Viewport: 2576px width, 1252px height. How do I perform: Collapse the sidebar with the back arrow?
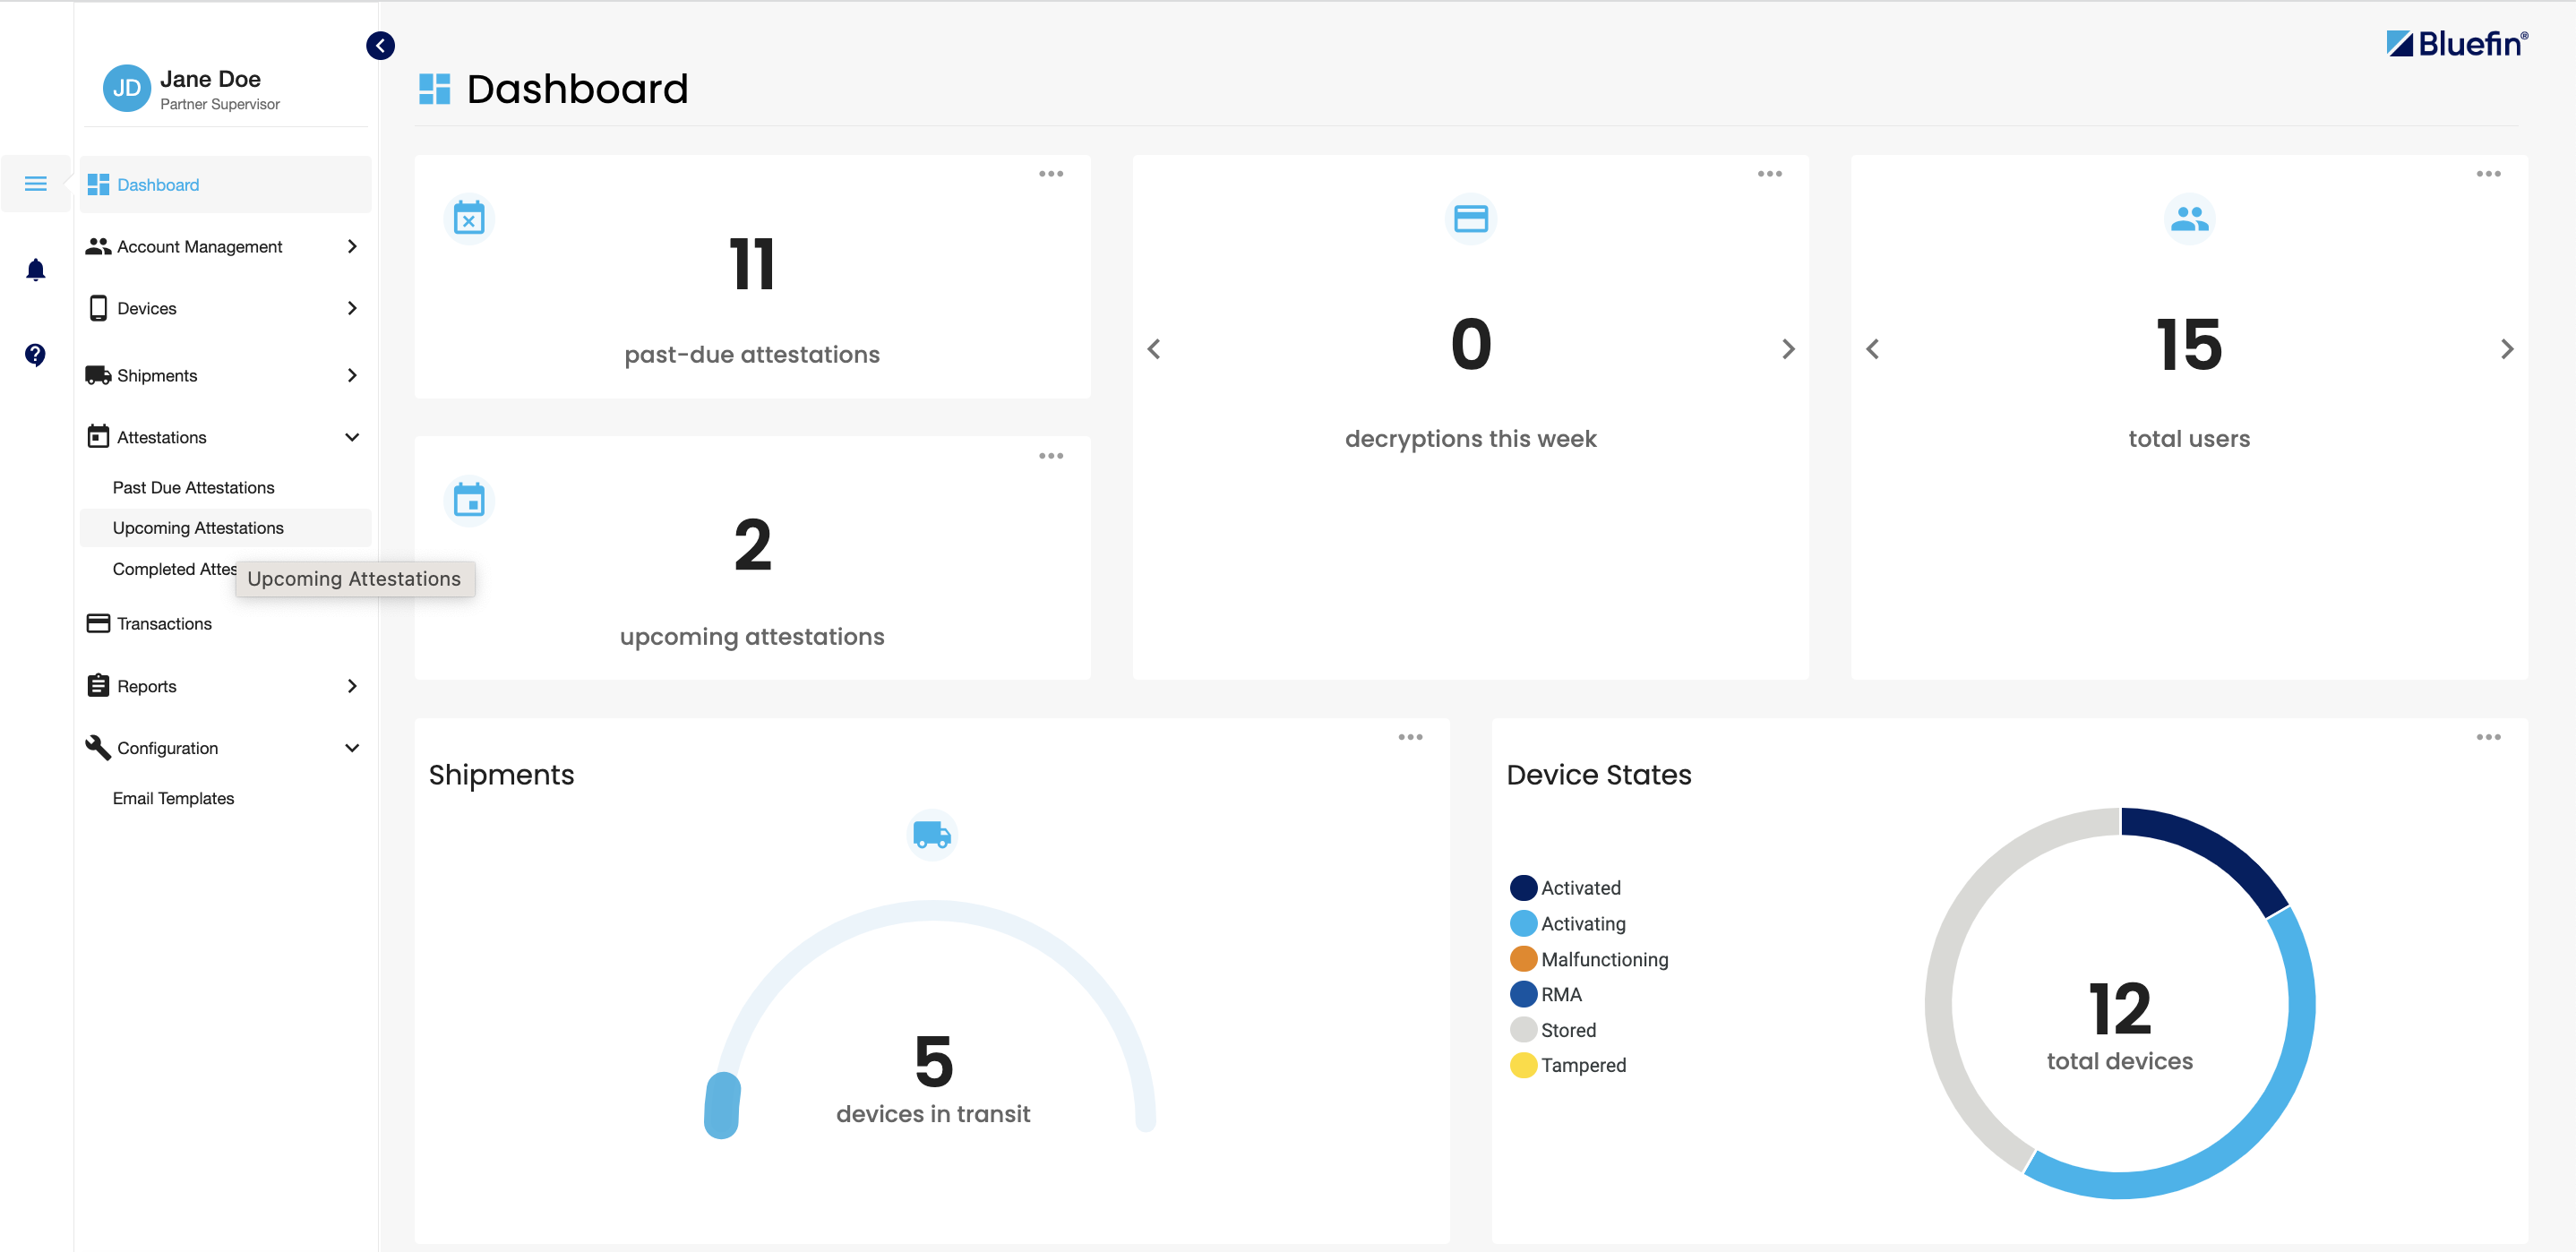(x=380, y=45)
